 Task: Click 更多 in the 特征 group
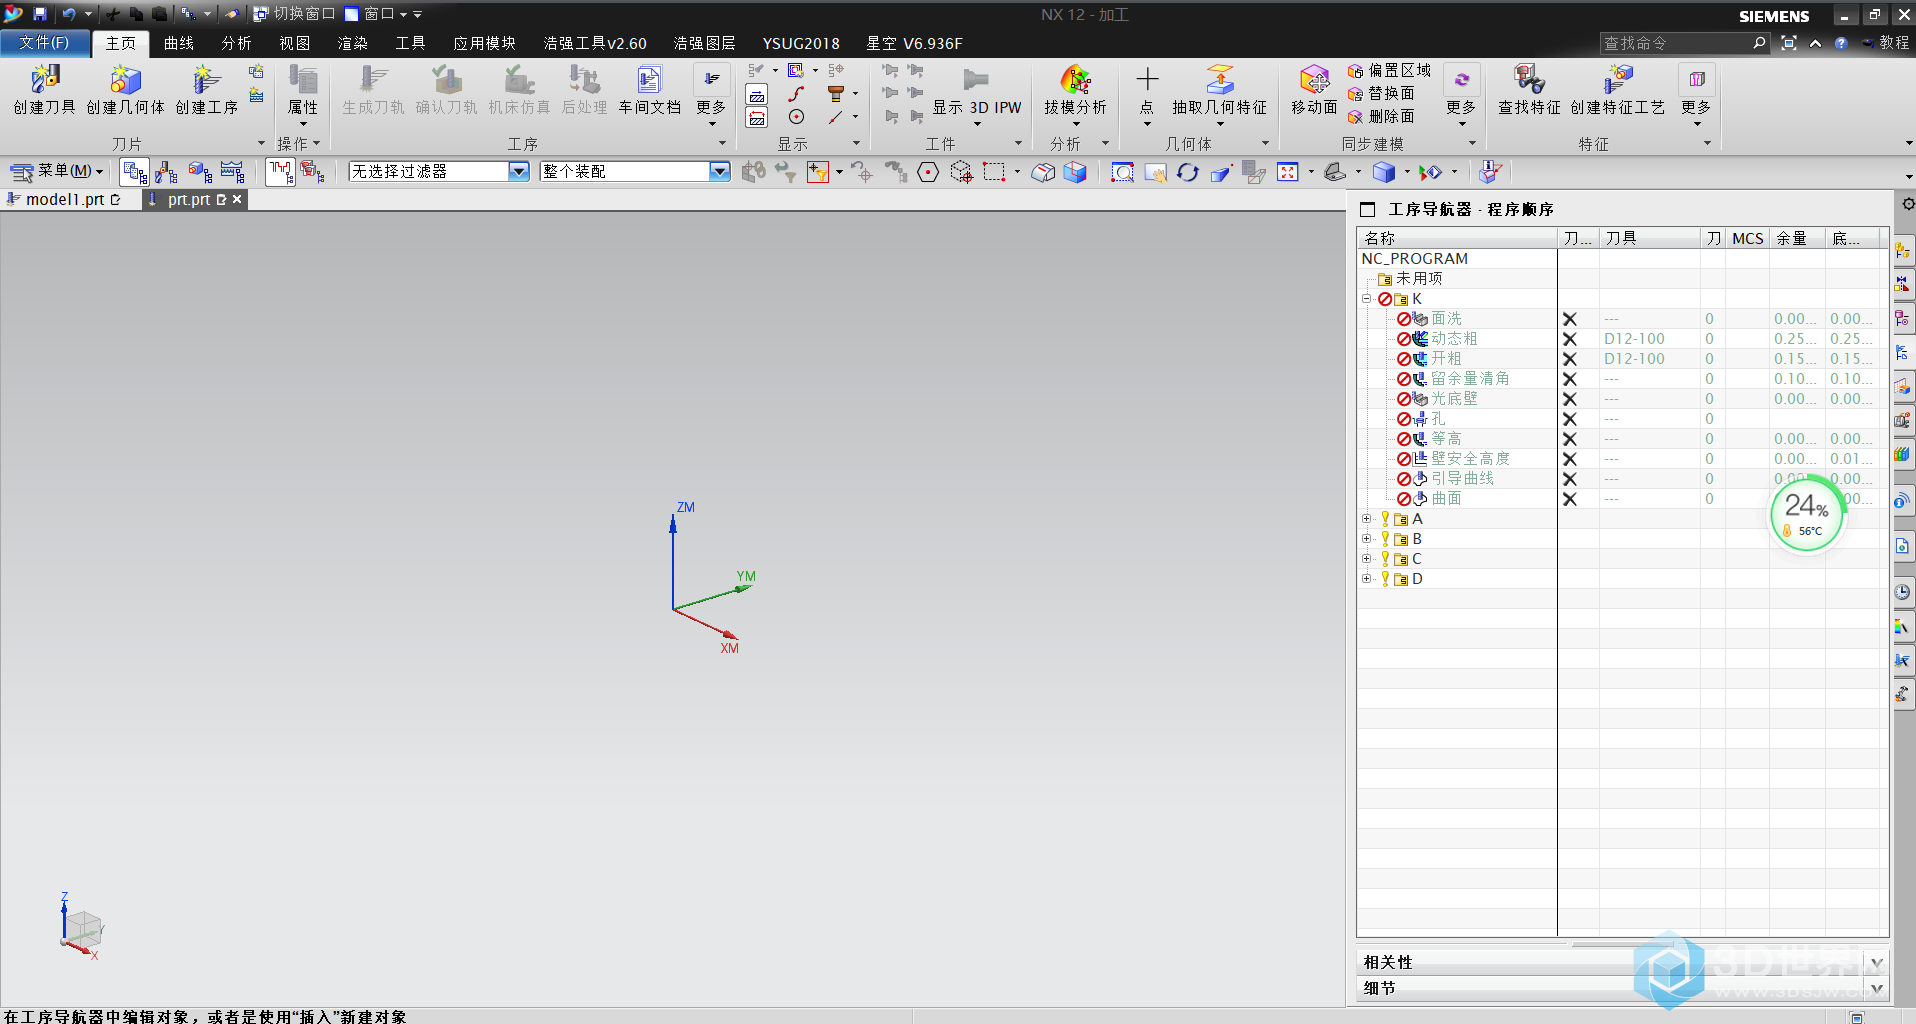(x=1696, y=93)
